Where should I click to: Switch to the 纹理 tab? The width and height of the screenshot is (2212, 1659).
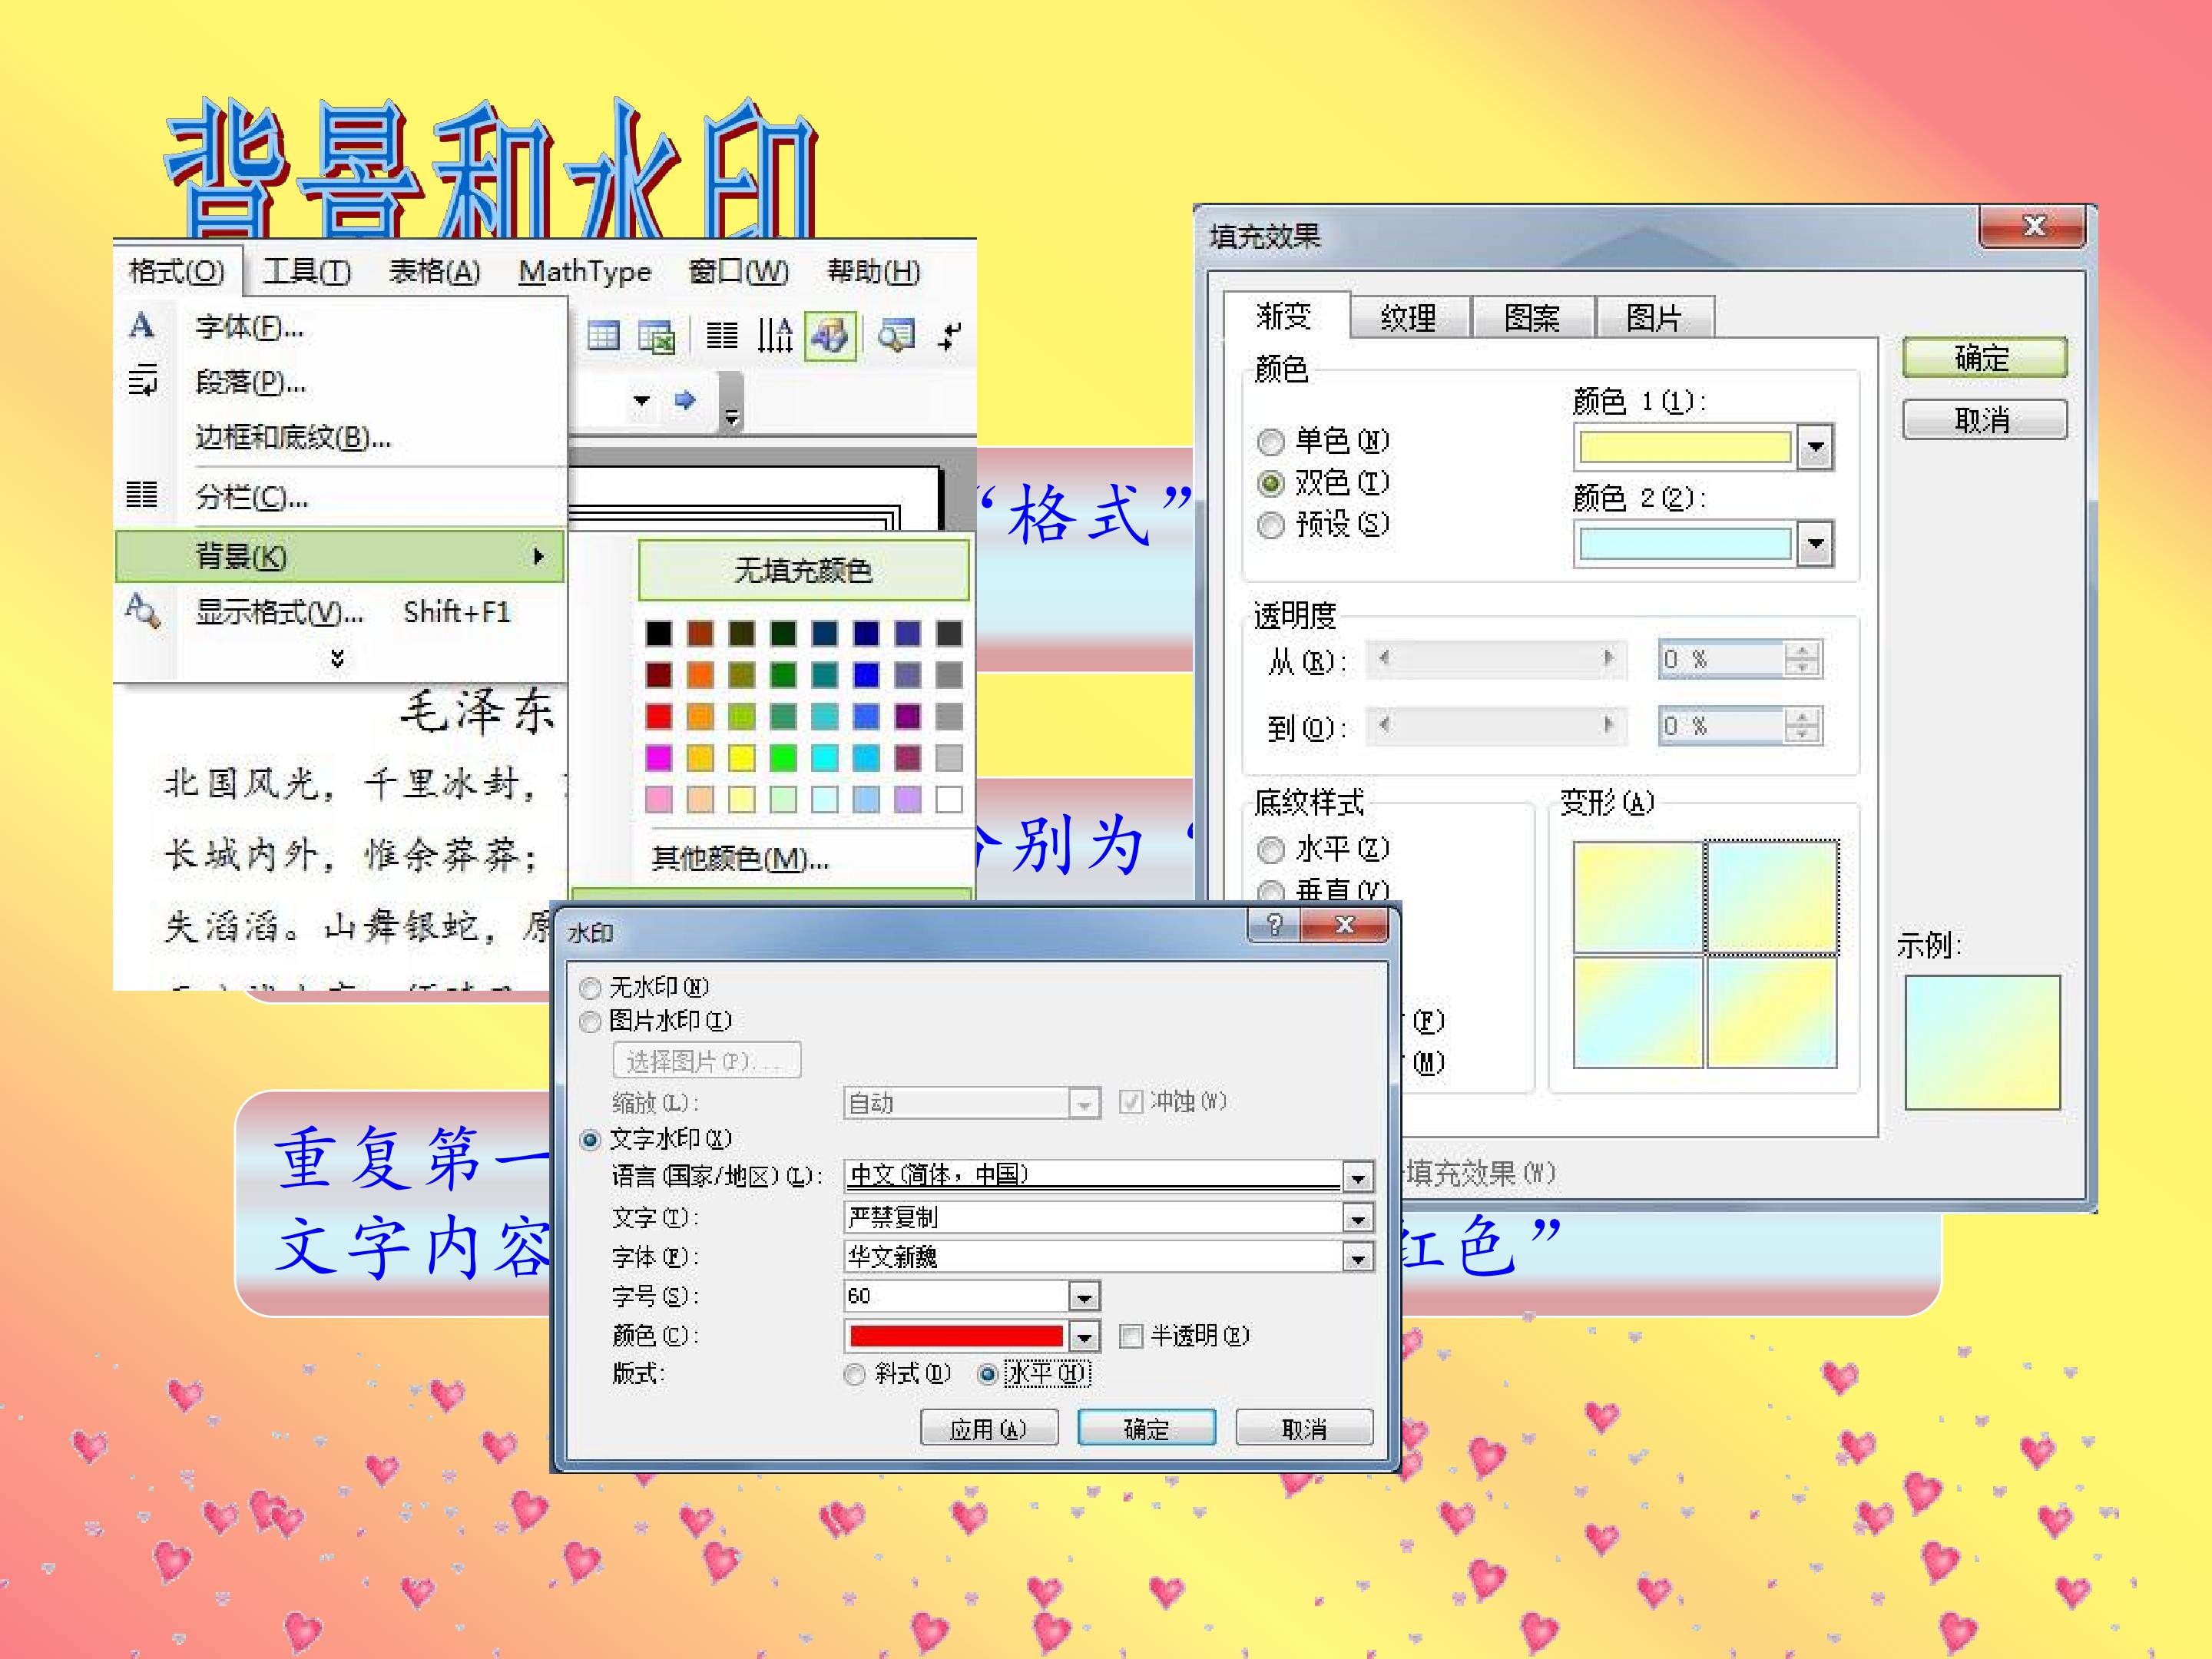point(1408,318)
